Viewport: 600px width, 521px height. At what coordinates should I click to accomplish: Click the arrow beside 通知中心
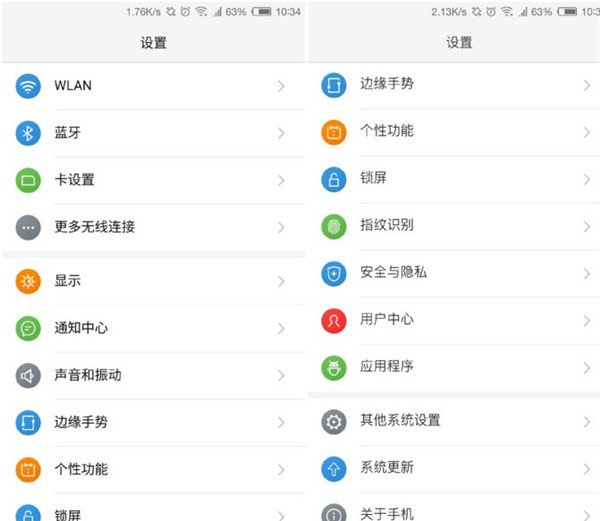pyautogui.click(x=282, y=328)
